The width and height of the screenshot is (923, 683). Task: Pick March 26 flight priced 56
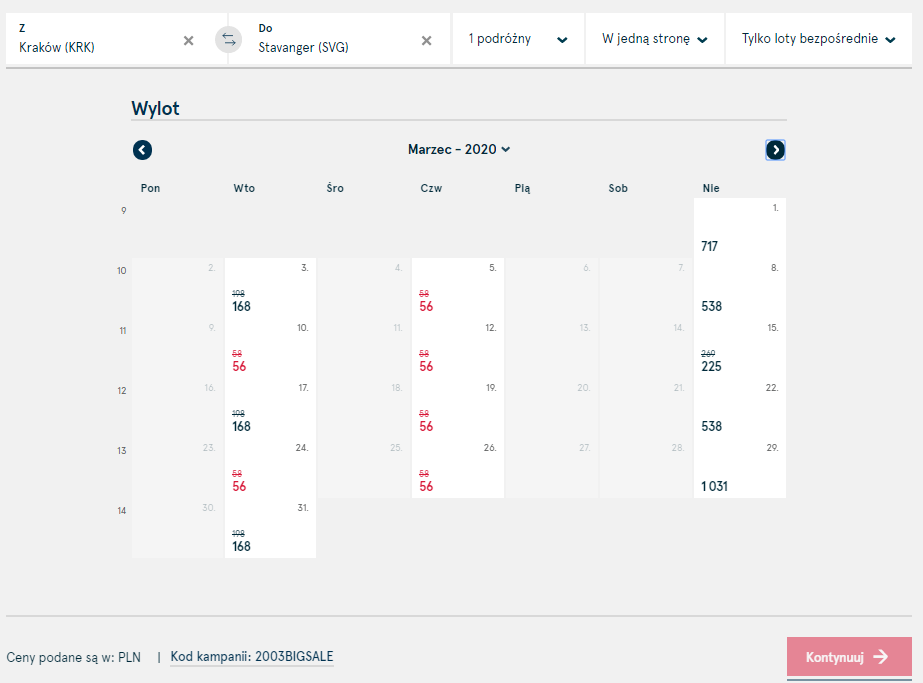(x=458, y=469)
